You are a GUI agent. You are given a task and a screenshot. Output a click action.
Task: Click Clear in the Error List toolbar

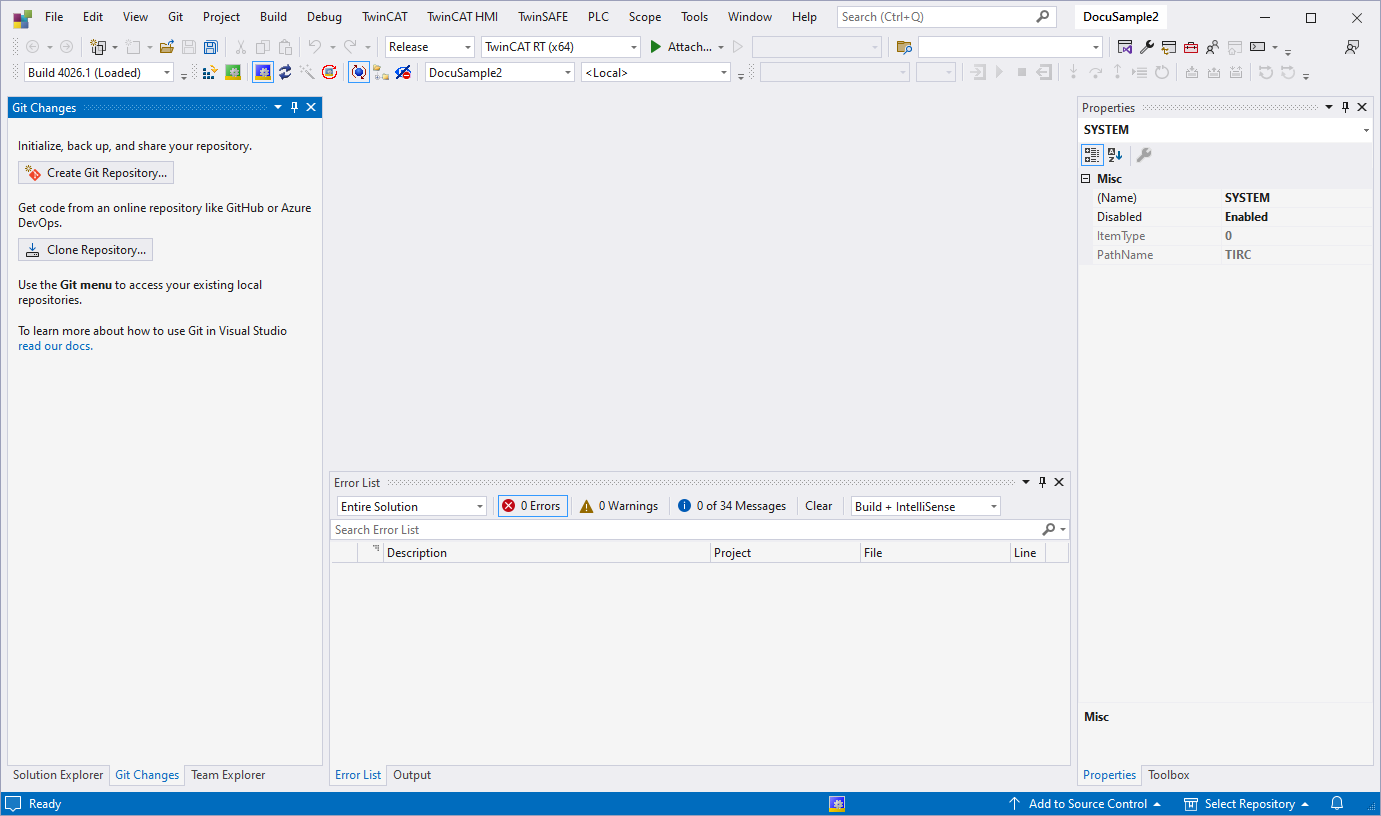[x=819, y=506]
